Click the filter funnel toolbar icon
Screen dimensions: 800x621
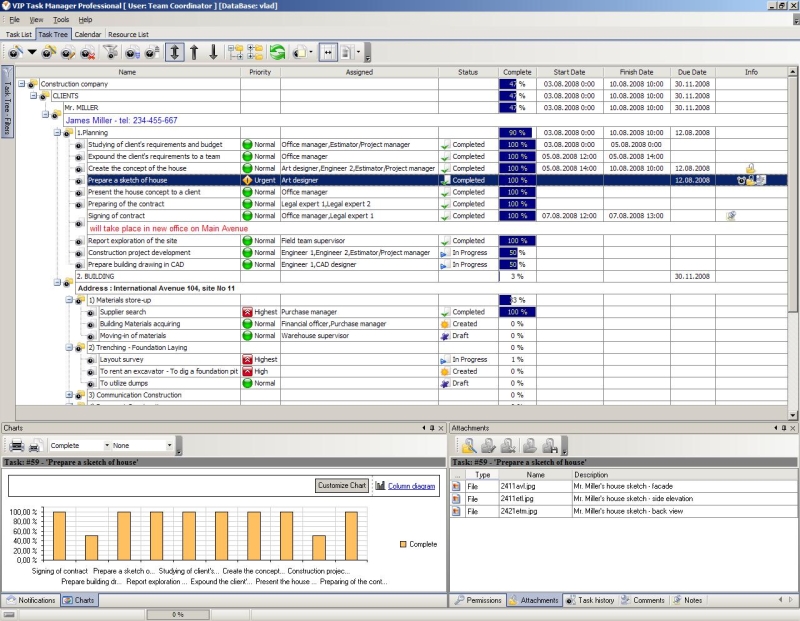coord(111,52)
